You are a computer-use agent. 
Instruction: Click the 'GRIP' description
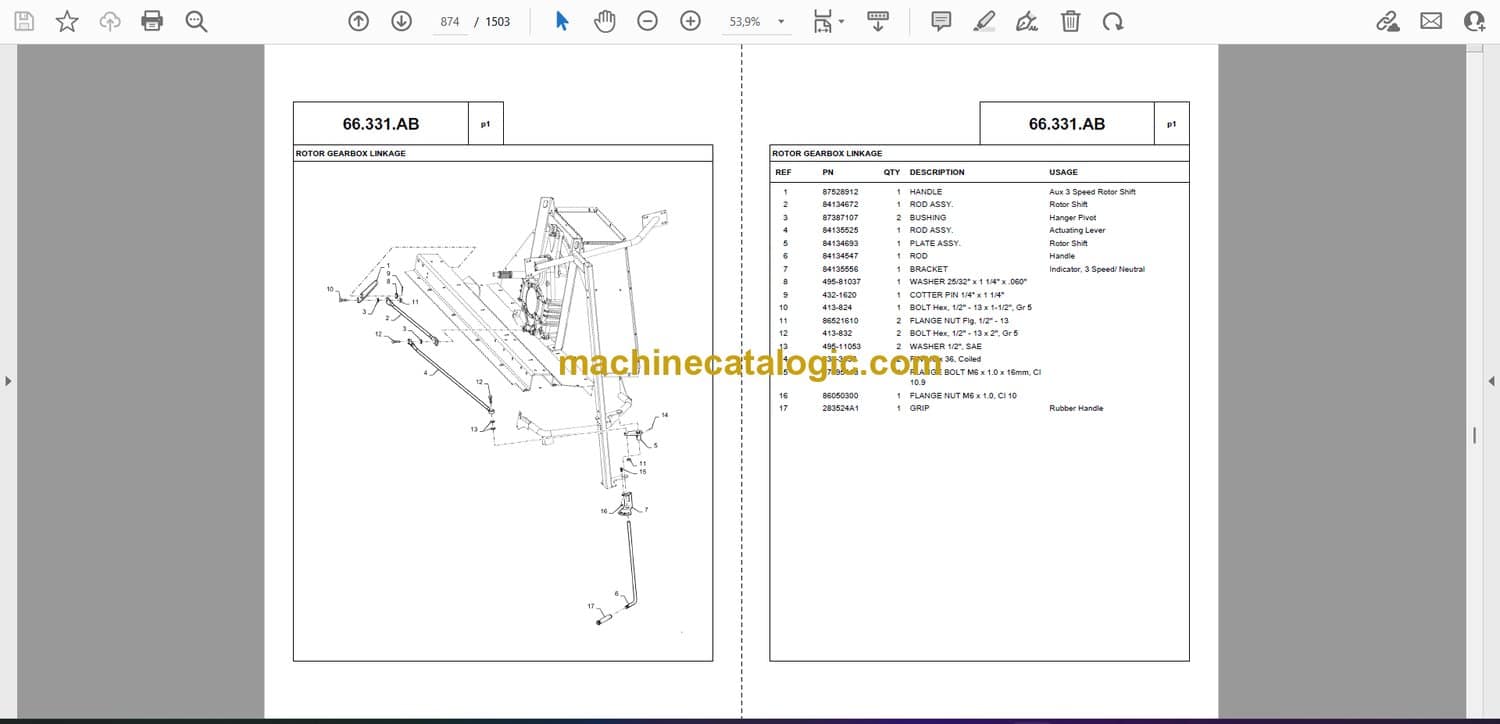[919, 408]
